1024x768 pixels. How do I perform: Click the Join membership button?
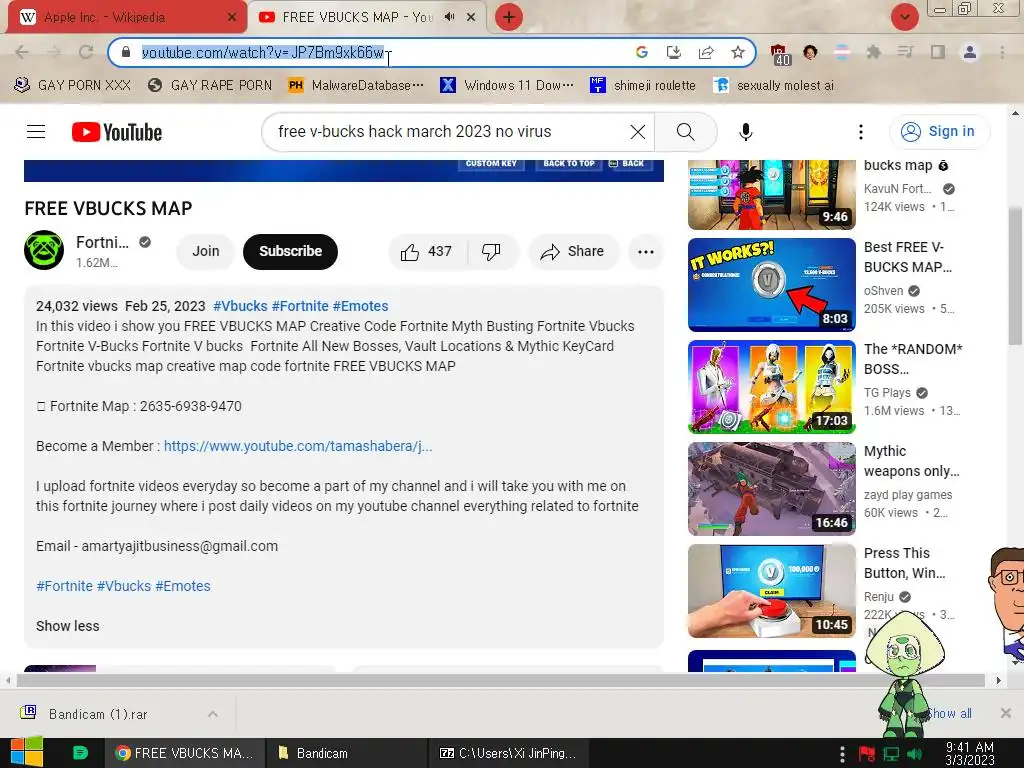click(206, 251)
